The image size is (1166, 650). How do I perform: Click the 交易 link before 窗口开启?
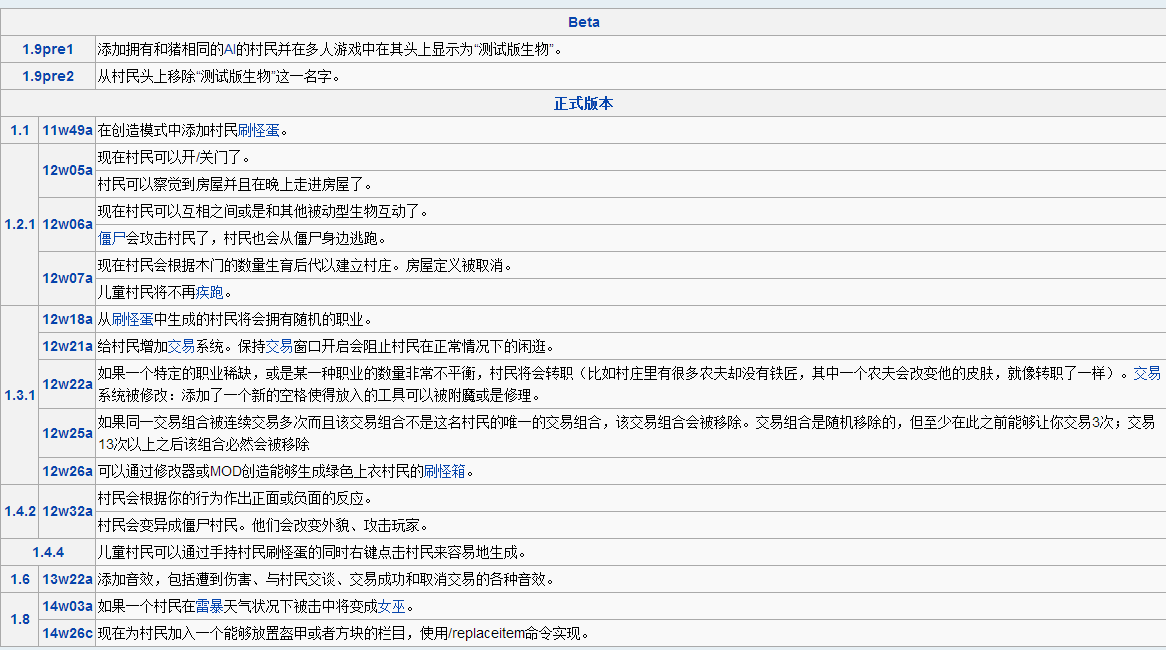point(280,346)
